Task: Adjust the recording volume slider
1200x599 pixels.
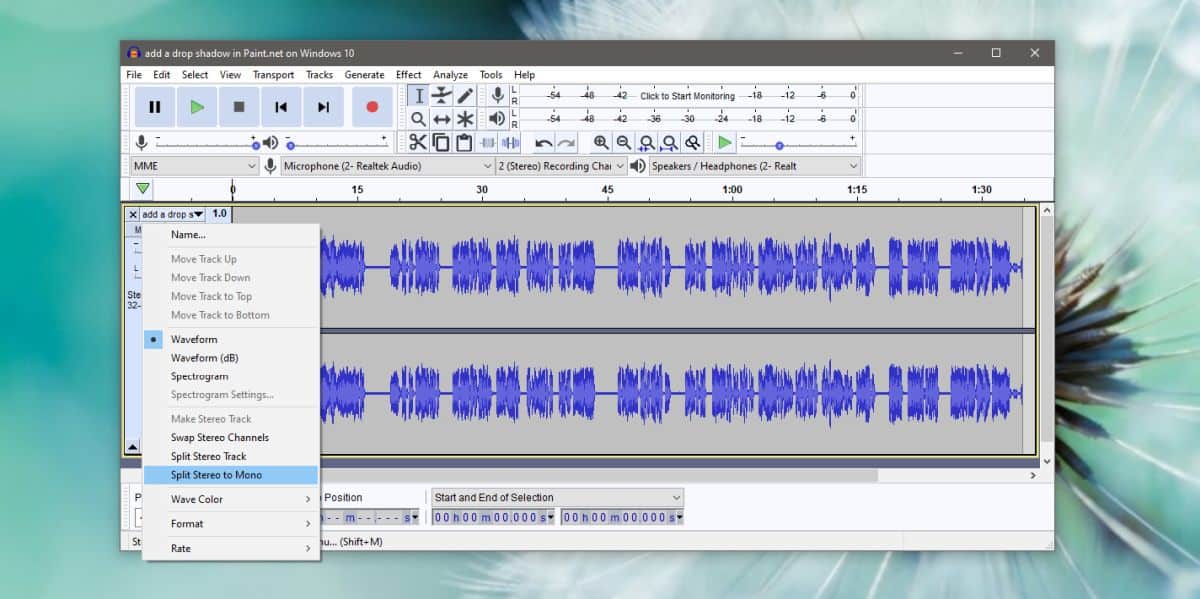Action: [x=205, y=143]
